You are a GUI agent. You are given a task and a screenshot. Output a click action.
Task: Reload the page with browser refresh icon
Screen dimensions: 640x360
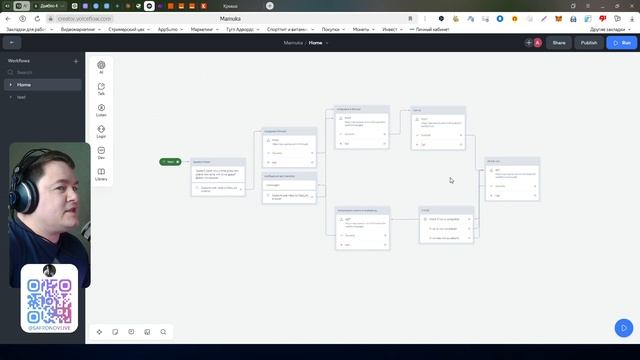click(x=37, y=19)
